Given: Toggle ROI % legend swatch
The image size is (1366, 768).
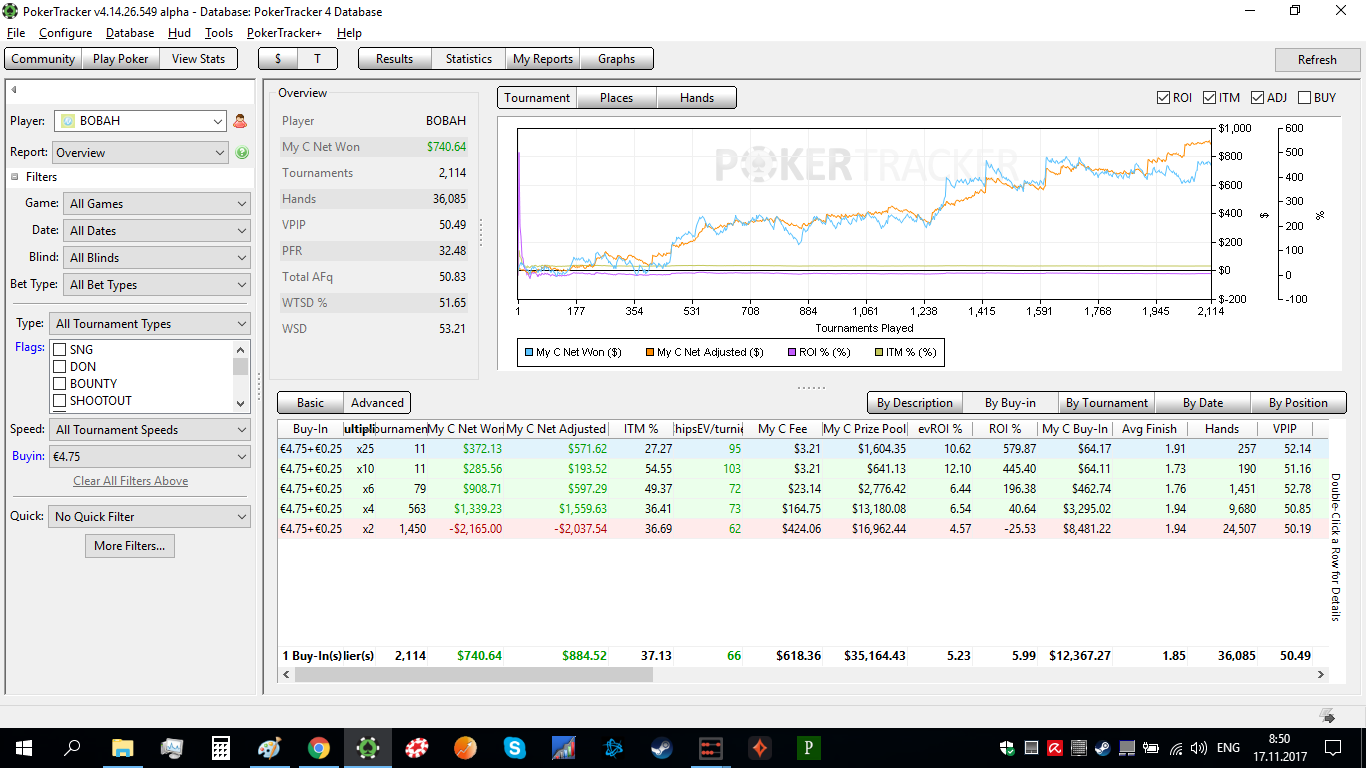Looking at the screenshot, I should pyautogui.click(x=792, y=352).
